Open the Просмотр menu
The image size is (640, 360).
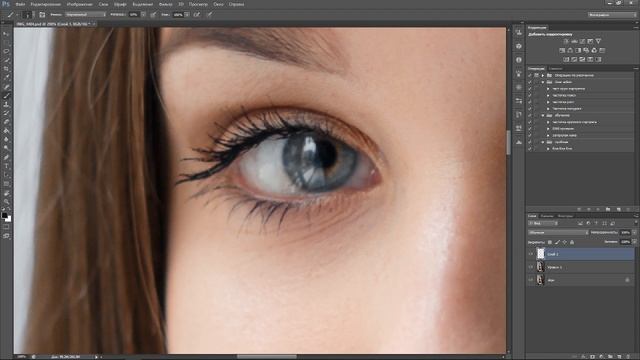[198, 4]
